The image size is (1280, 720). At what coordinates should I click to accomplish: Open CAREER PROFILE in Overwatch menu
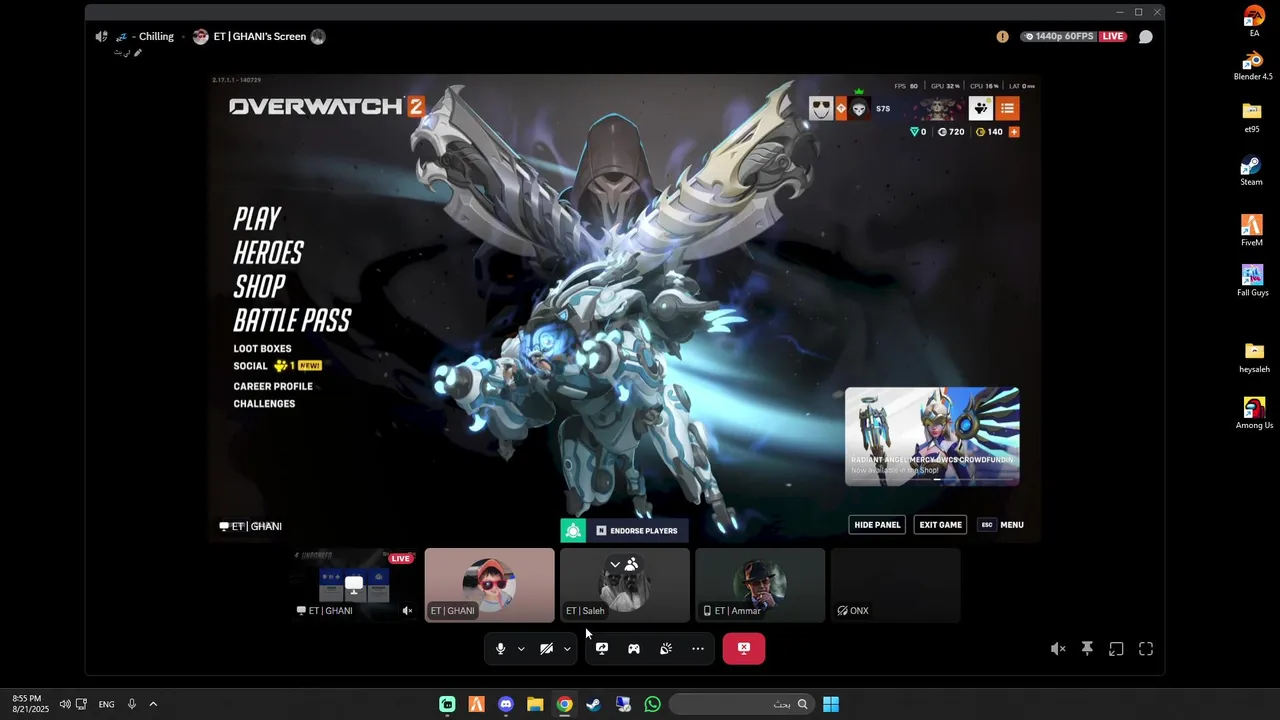tap(273, 386)
